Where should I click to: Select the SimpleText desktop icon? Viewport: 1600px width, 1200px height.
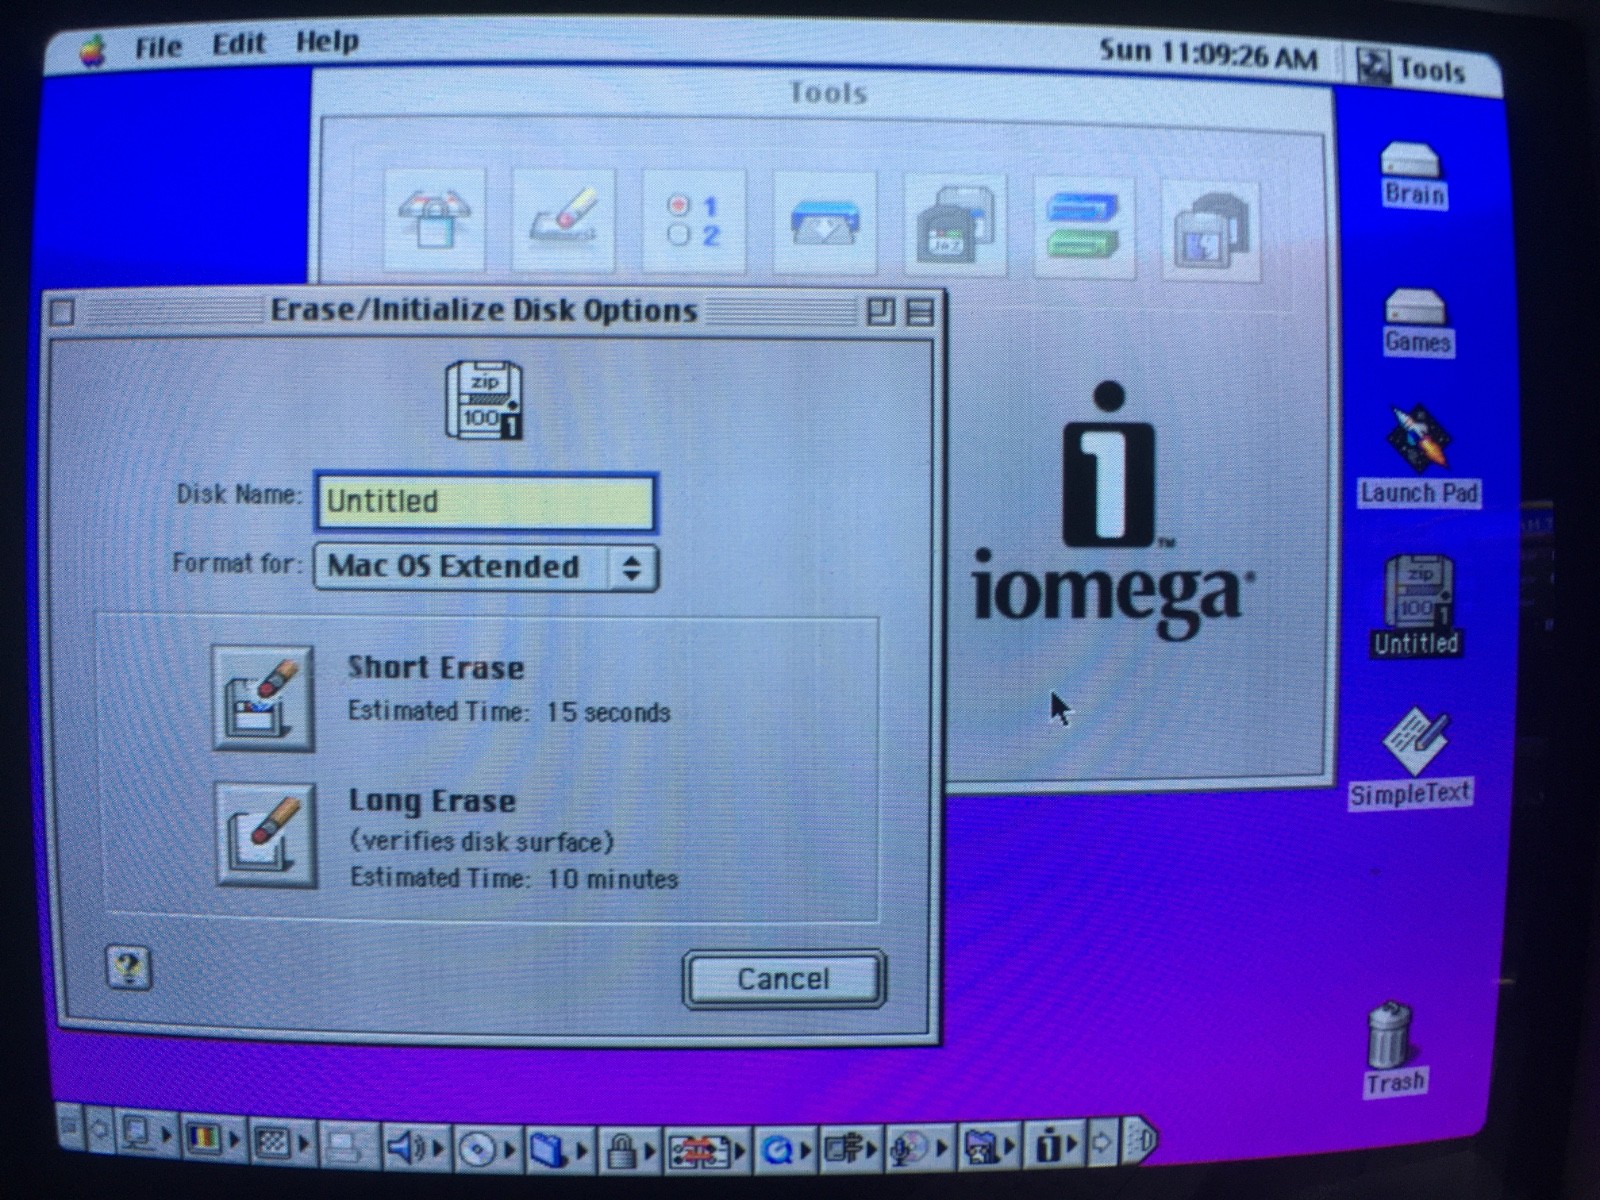coord(1411,757)
